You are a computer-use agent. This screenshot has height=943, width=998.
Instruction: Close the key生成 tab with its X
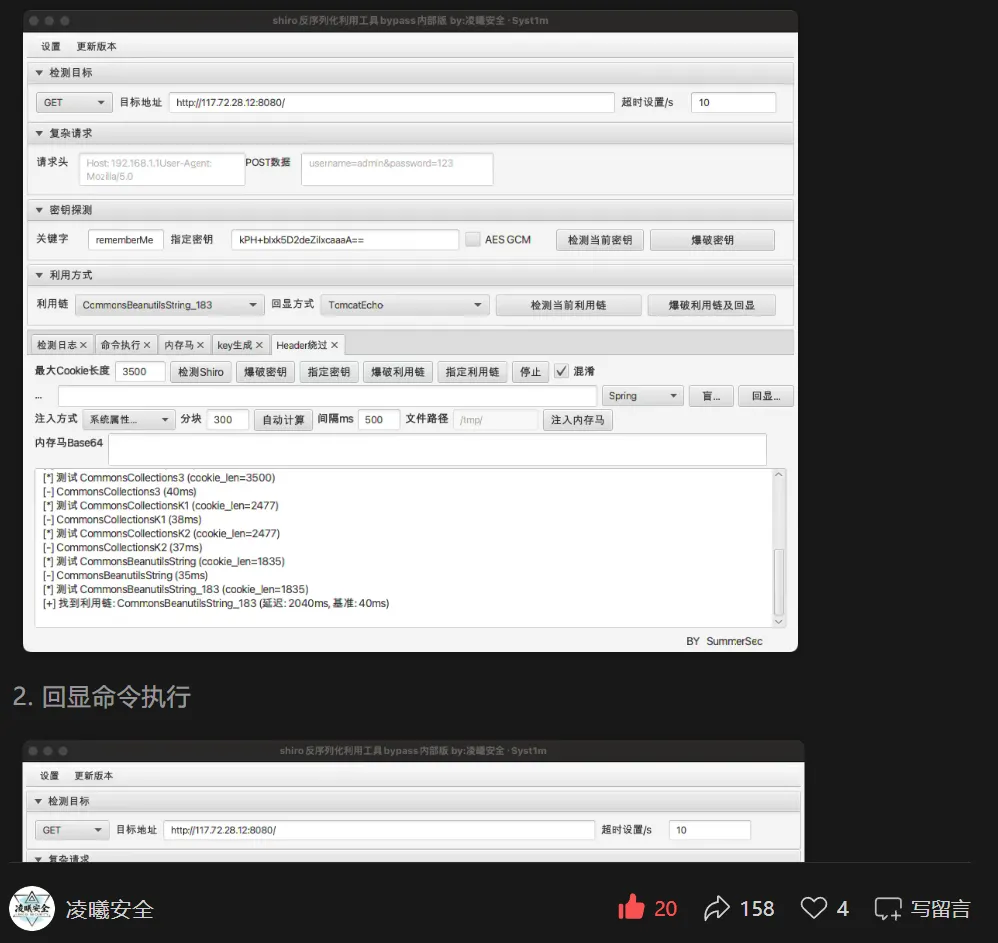point(259,345)
